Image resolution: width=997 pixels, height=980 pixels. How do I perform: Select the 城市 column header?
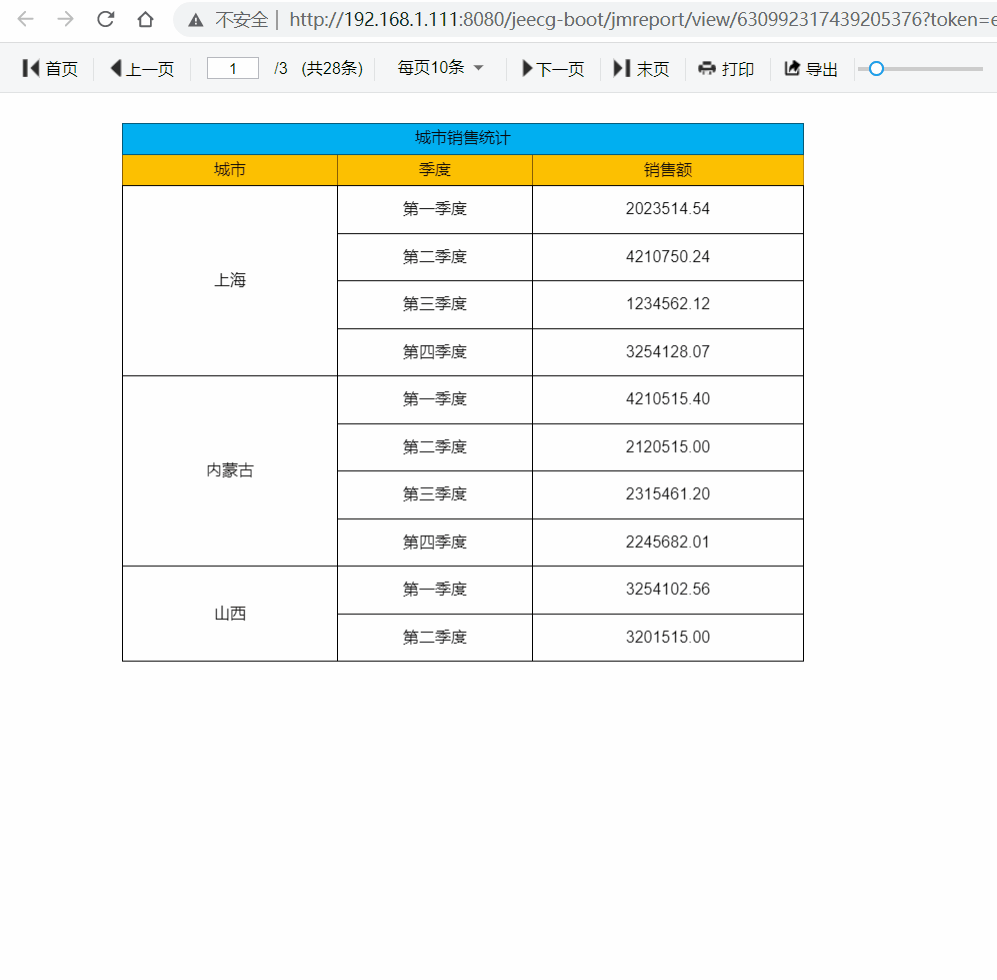click(230, 170)
